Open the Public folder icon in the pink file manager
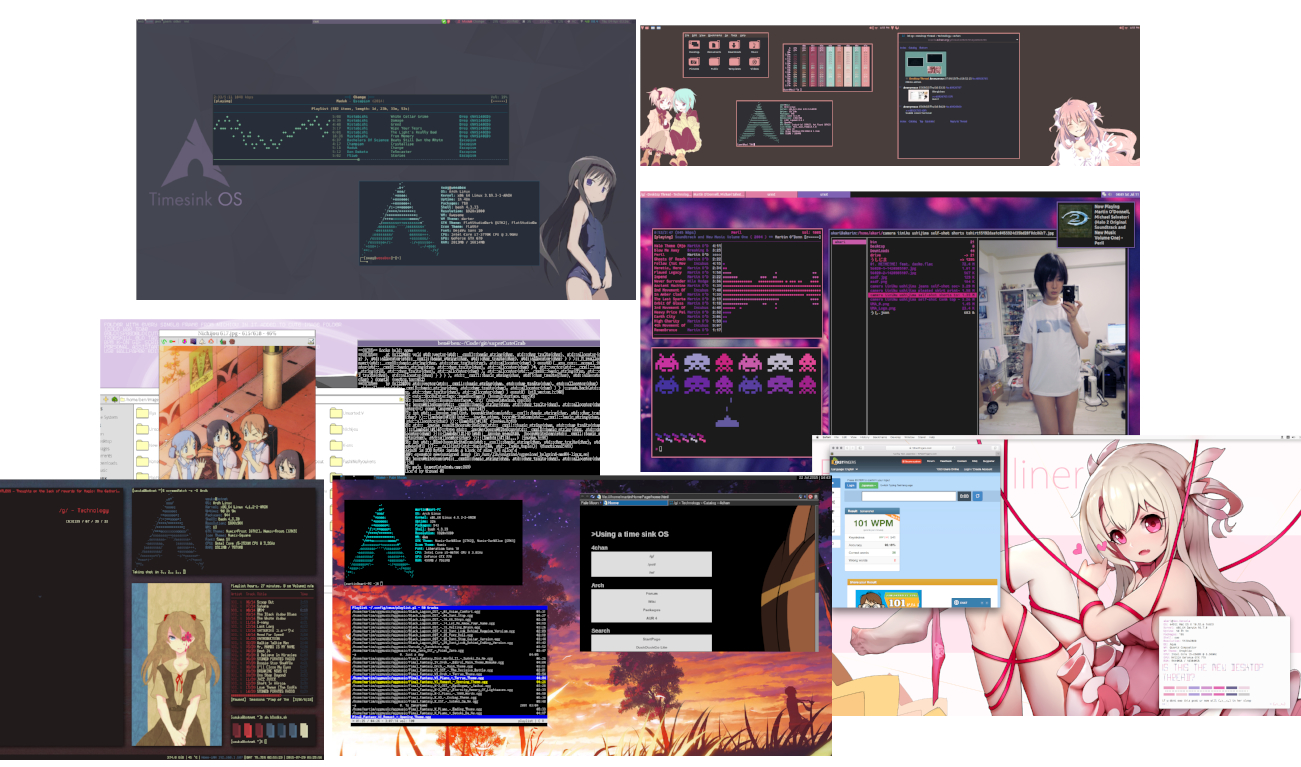This screenshot has height=767, width=1301. click(x=714, y=62)
